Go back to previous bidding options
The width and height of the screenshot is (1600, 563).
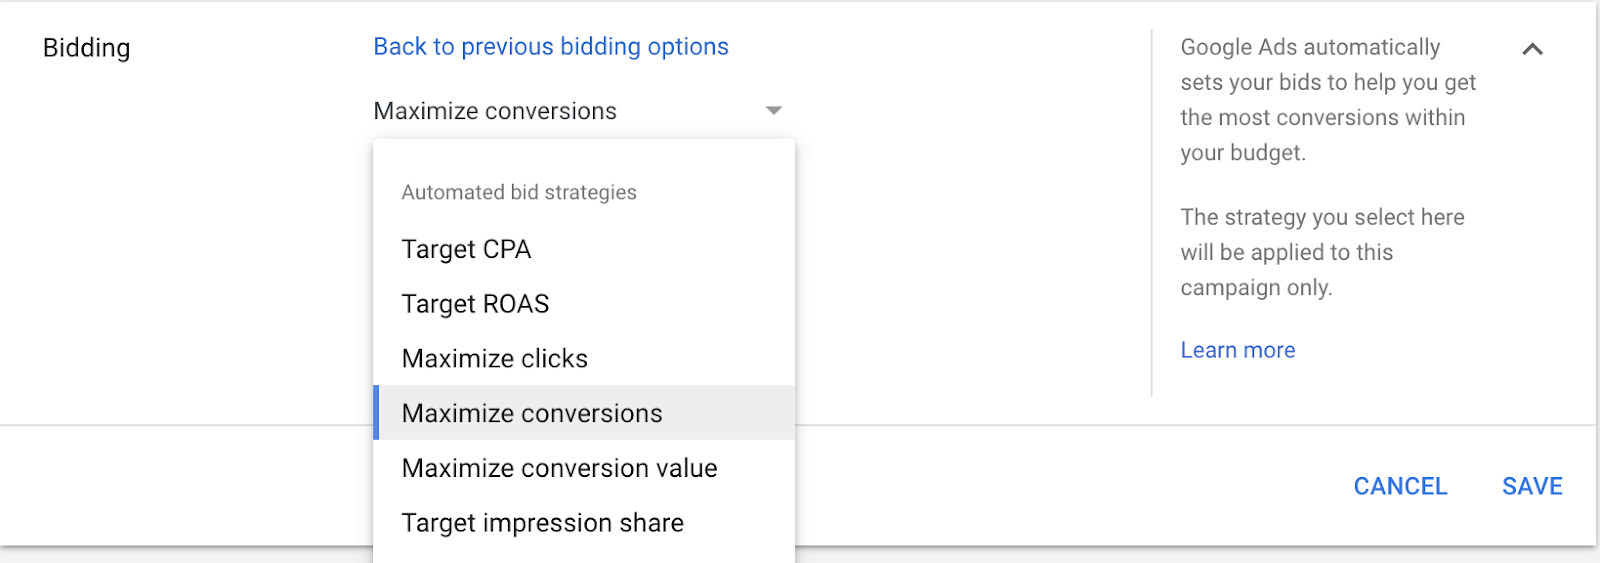pos(550,47)
